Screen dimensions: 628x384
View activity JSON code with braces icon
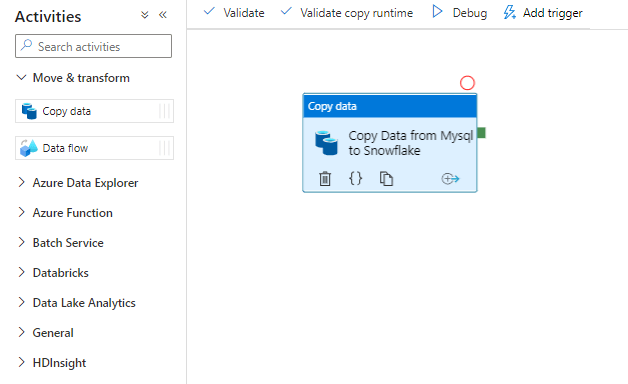pyautogui.click(x=355, y=178)
